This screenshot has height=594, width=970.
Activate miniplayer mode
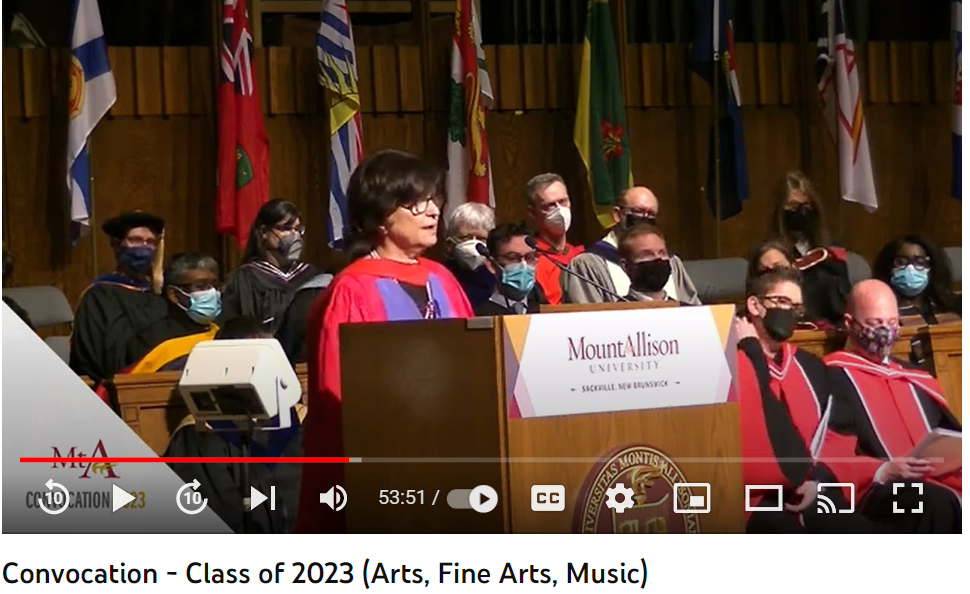point(691,498)
